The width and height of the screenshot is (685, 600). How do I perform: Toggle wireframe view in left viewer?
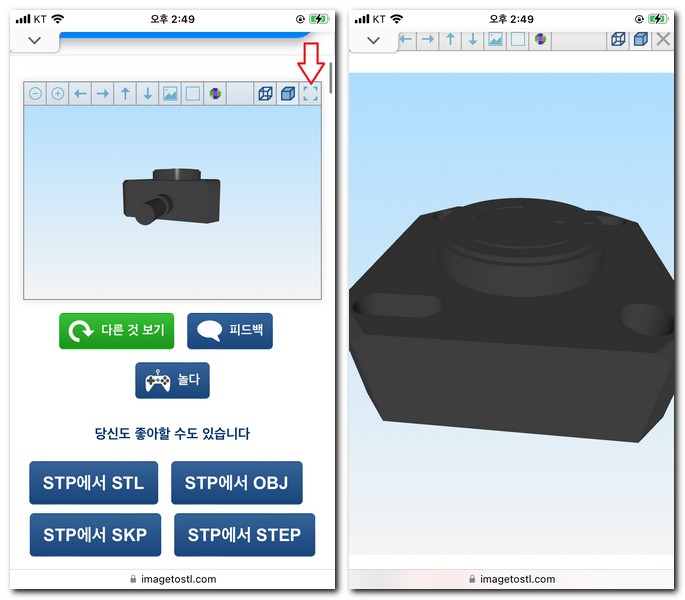pyautogui.click(x=265, y=94)
